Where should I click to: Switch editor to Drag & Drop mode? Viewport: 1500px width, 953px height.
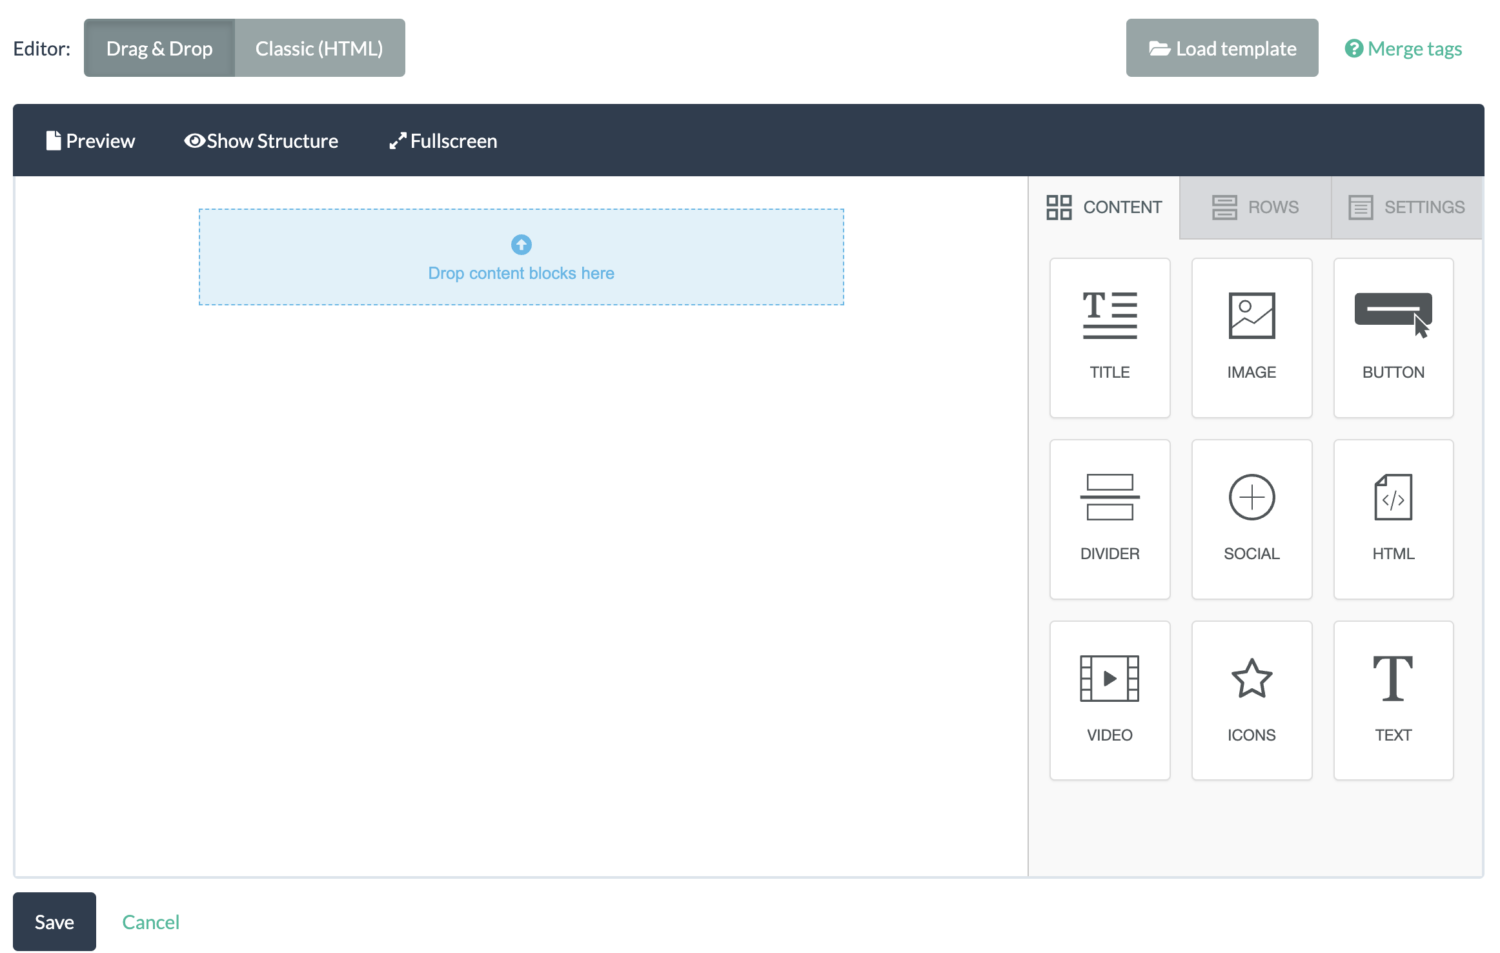[x=159, y=48]
